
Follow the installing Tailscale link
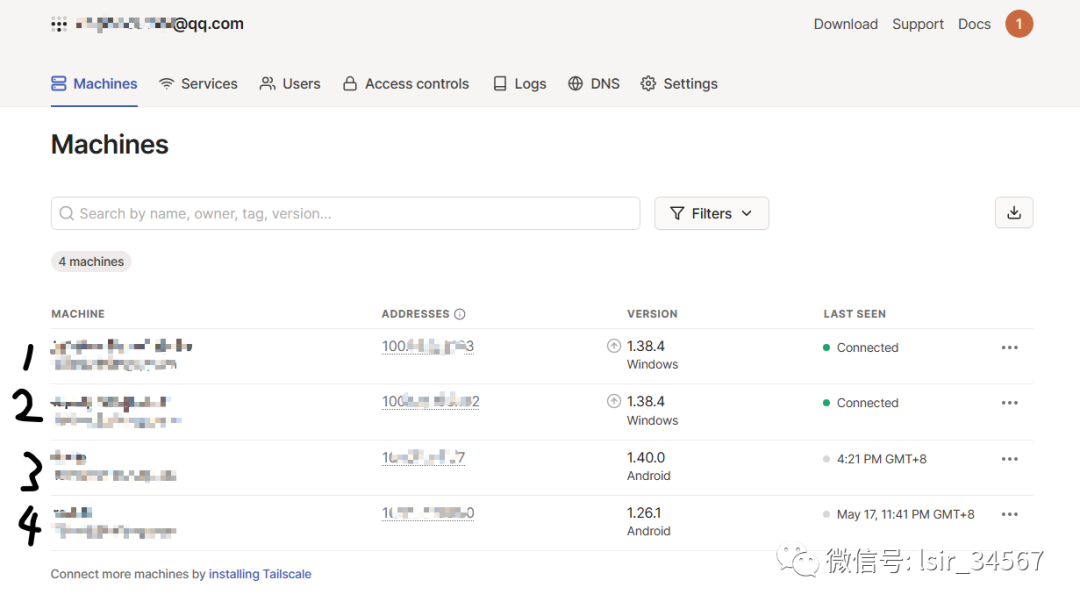point(260,575)
